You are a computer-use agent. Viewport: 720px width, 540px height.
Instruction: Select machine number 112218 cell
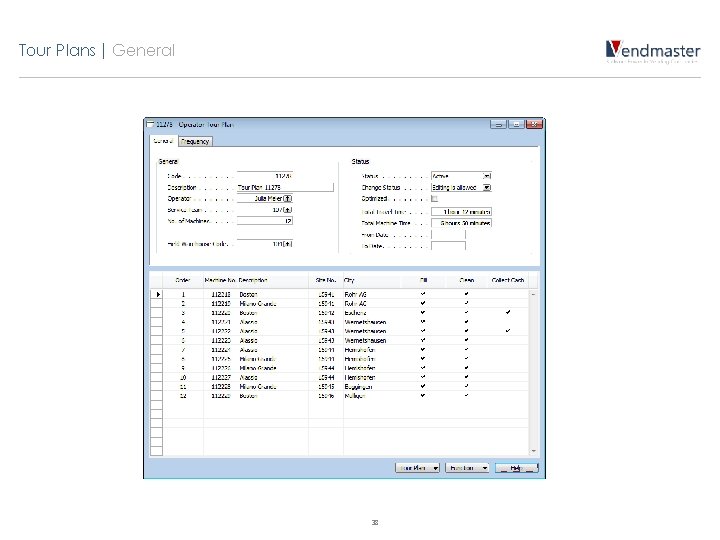click(221, 294)
